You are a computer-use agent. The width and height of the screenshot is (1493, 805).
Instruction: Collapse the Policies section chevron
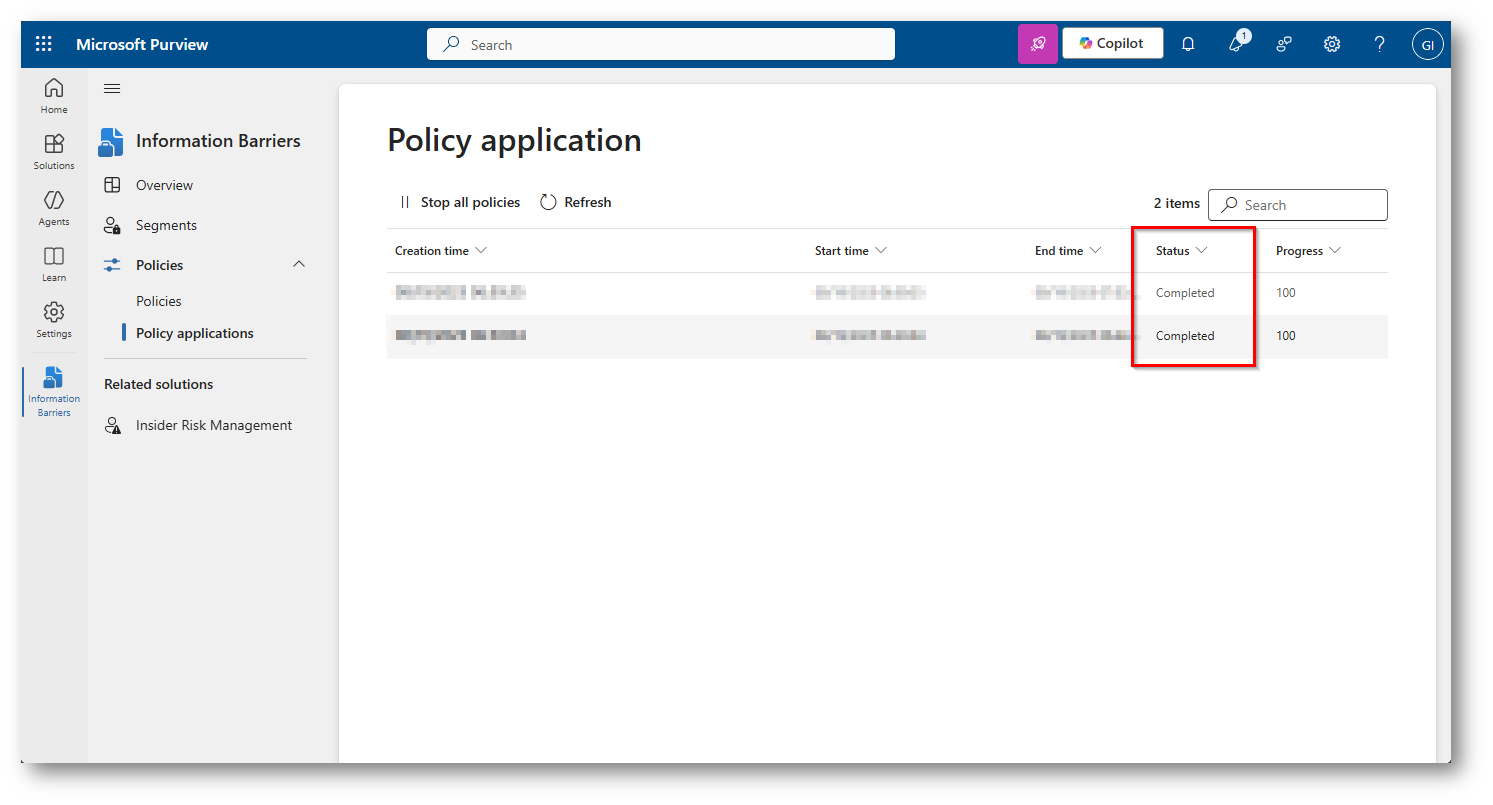(x=298, y=265)
